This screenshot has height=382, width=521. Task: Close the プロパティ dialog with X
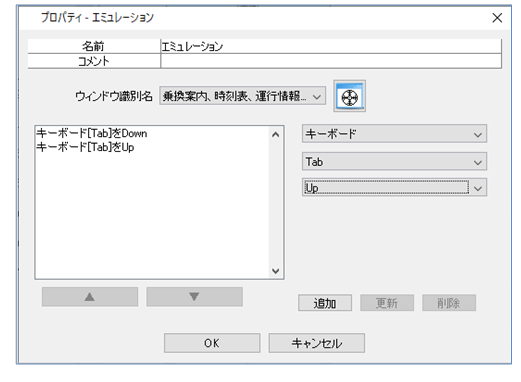pyautogui.click(x=497, y=18)
